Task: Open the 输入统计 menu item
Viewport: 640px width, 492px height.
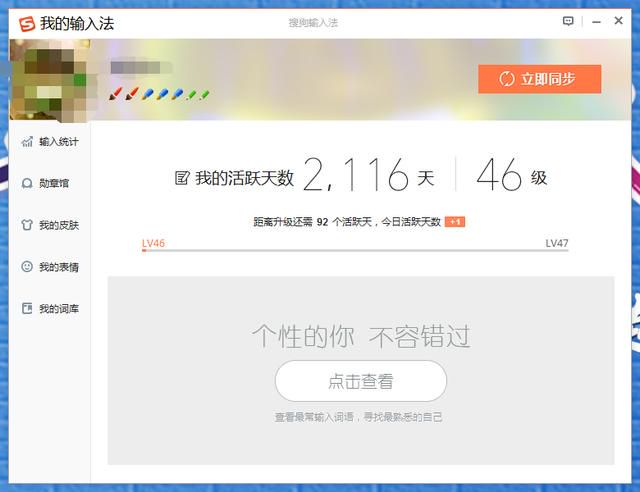Action: 50,142
